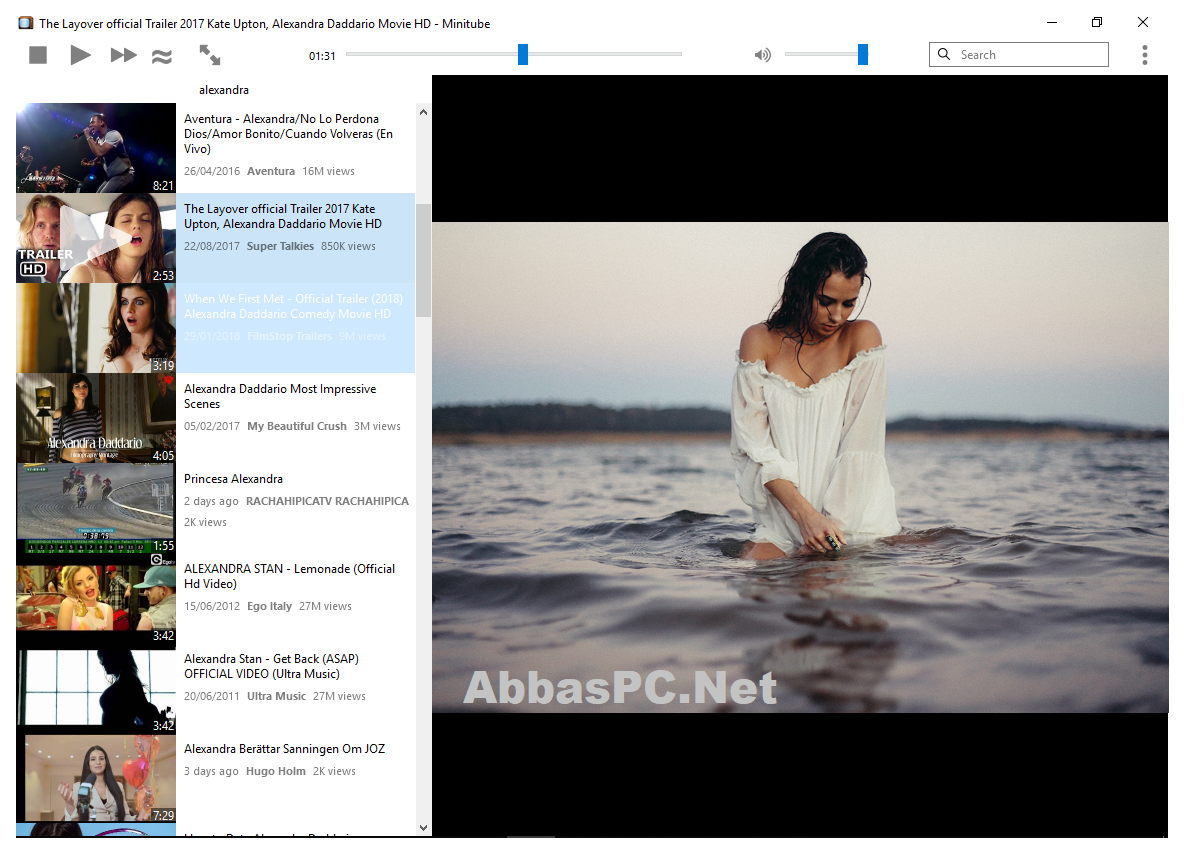Click channel name 'Ultra Music'

tap(276, 696)
